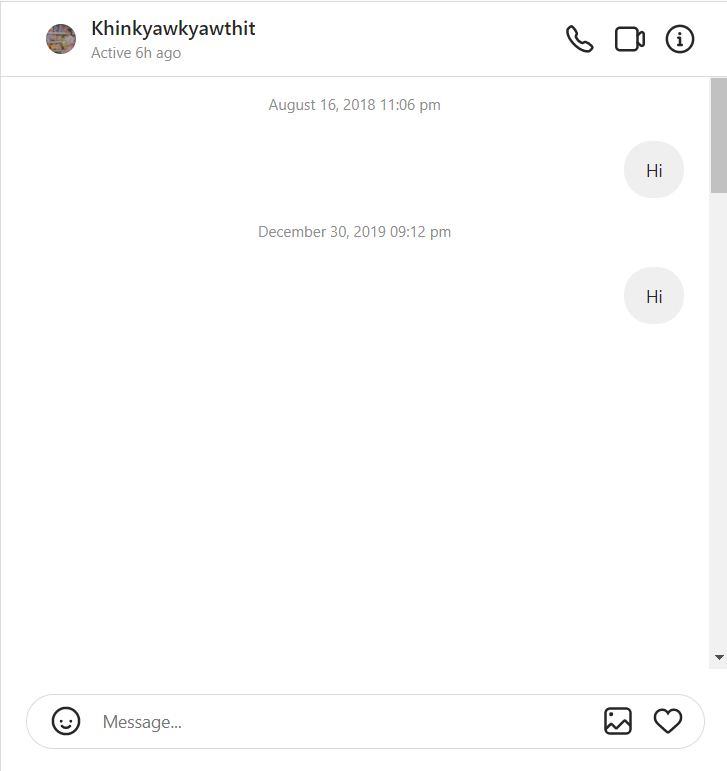Click the Active 6h ago status
The height and width of the screenshot is (771, 727).
coord(136,53)
